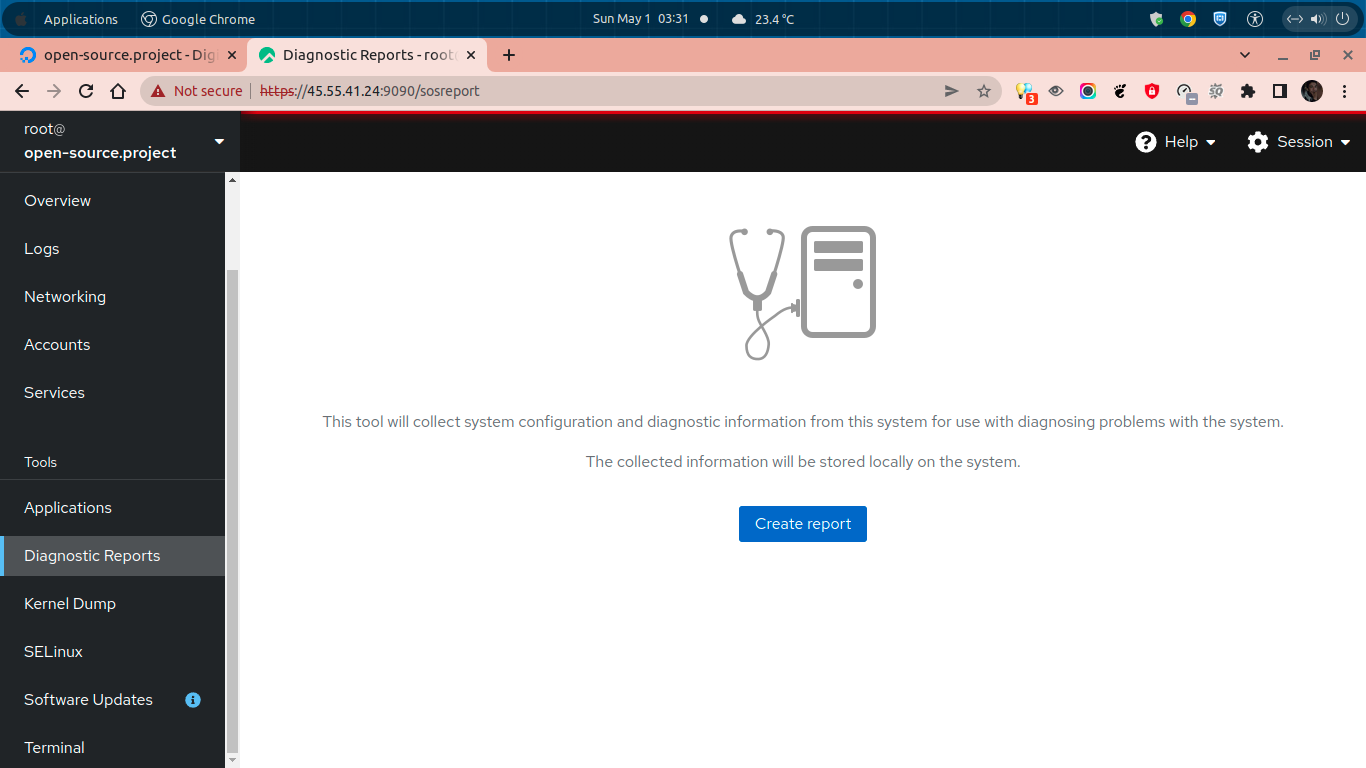Open Software Updates in the sidebar
This screenshot has width=1366, height=768.
point(113,700)
